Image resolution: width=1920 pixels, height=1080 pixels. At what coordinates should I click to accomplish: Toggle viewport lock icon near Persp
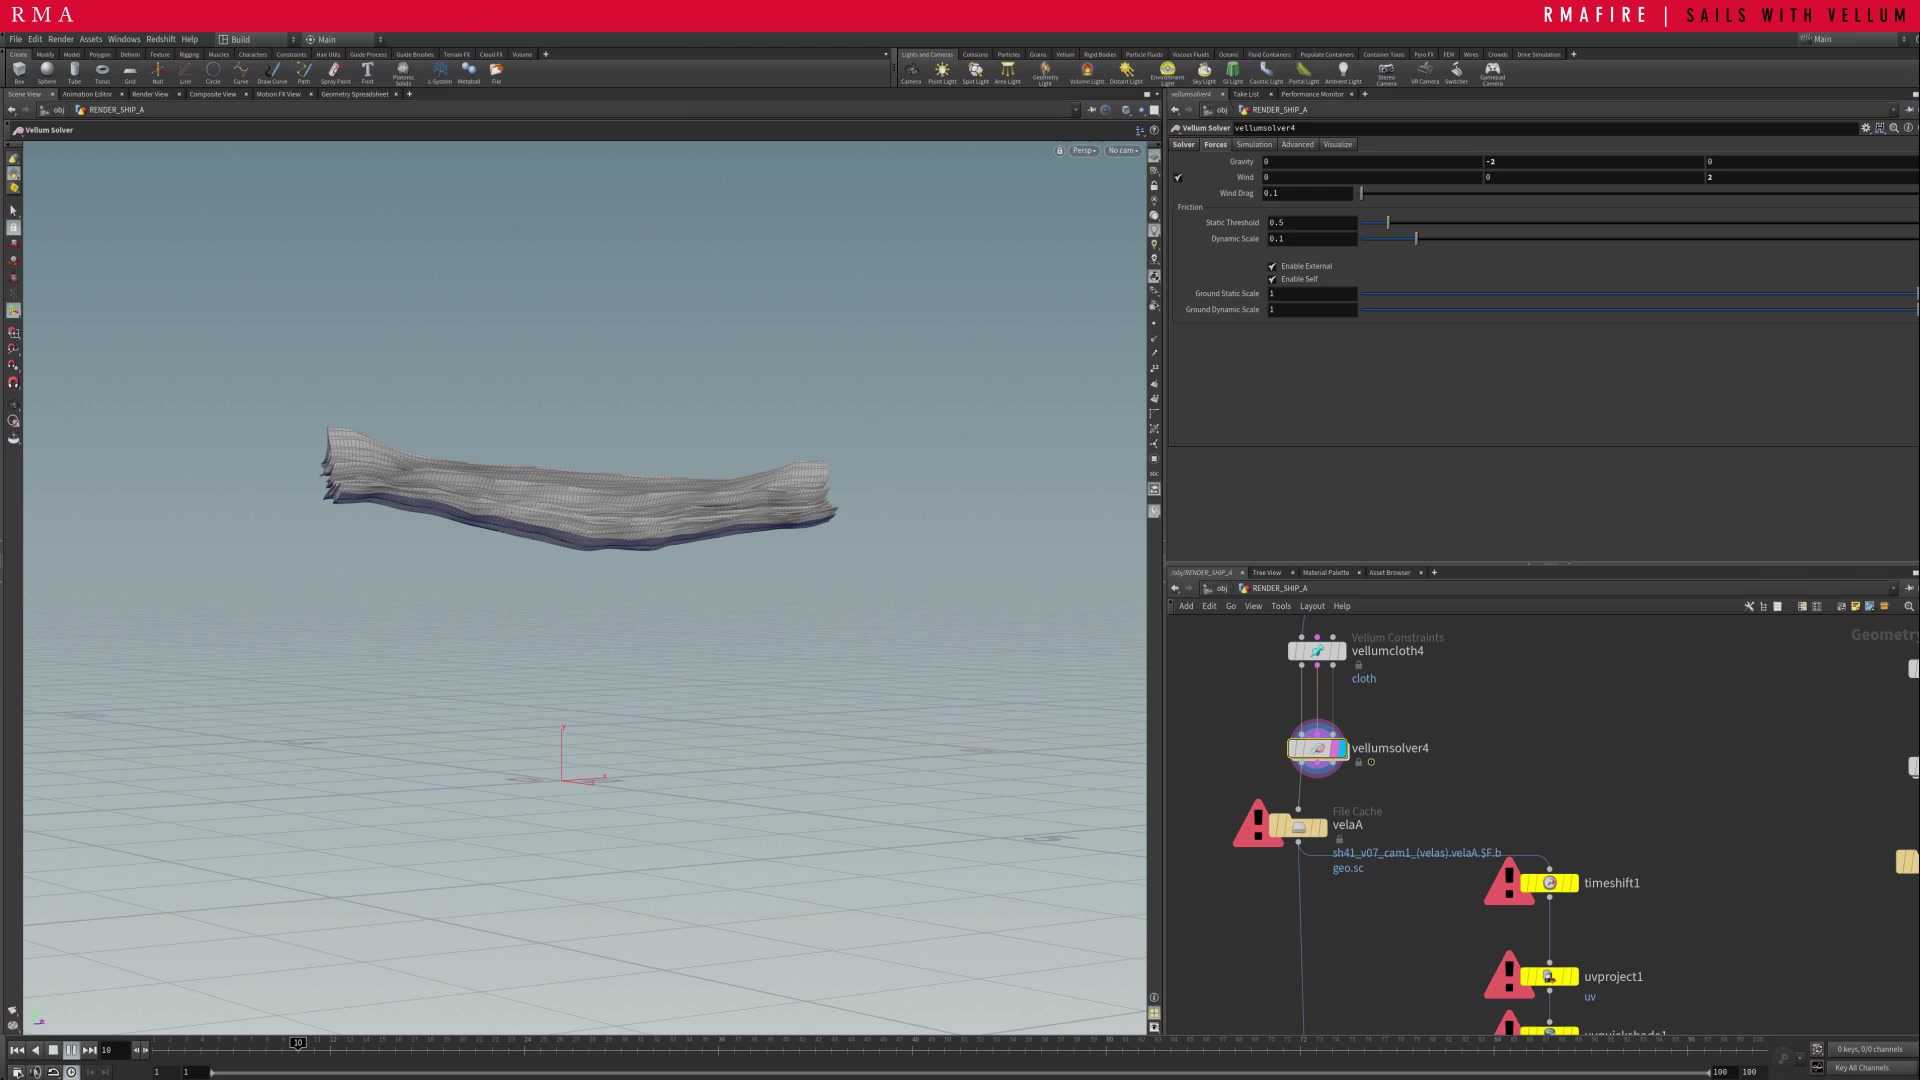(1060, 151)
